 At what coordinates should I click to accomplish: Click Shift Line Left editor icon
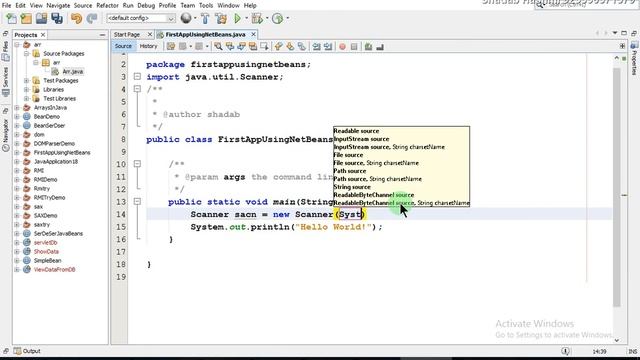click(x=316, y=47)
